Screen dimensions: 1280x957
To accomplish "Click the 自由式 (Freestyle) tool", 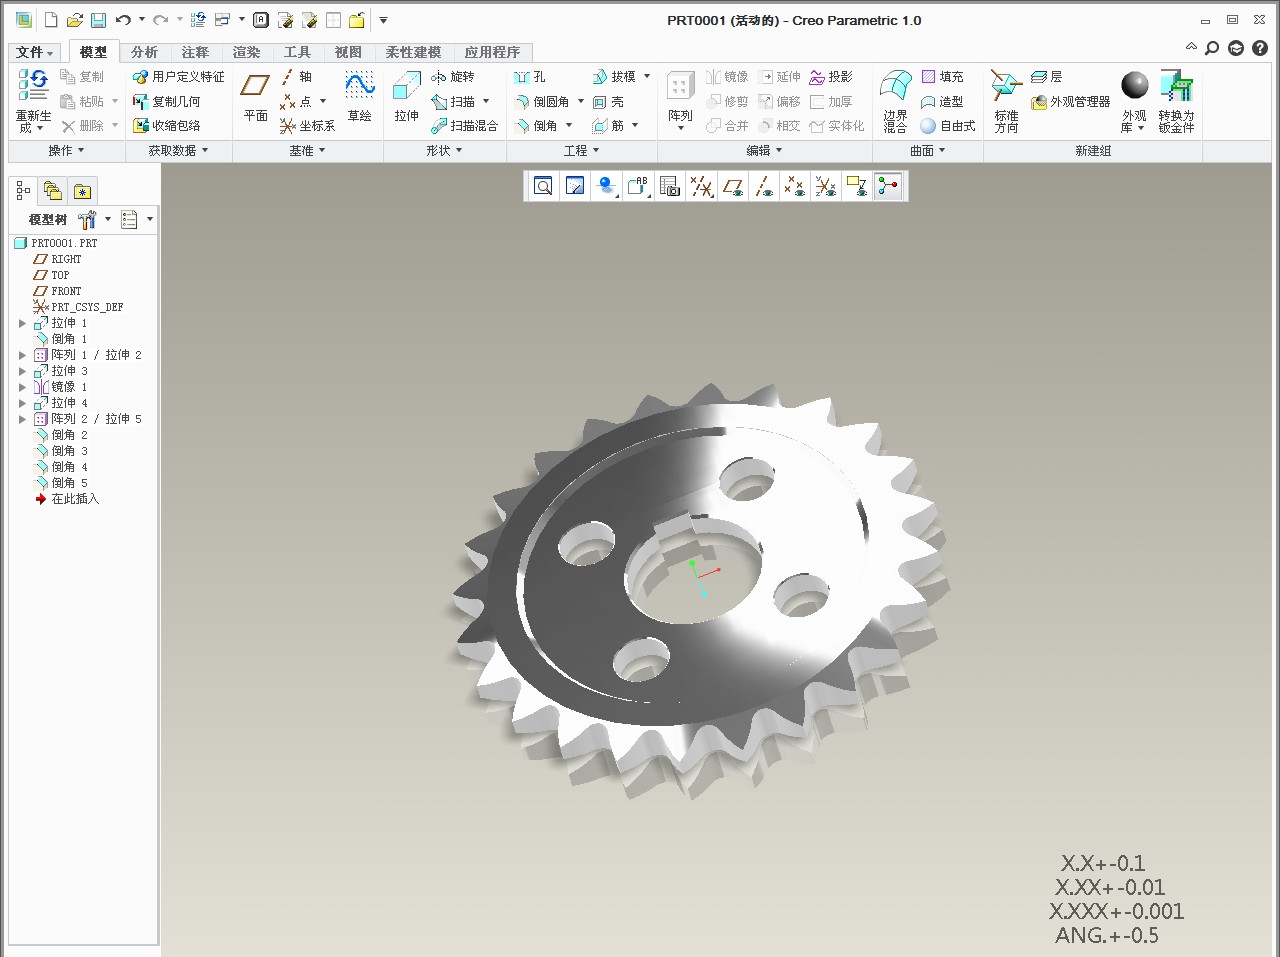I will pyautogui.click(x=947, y=126).
